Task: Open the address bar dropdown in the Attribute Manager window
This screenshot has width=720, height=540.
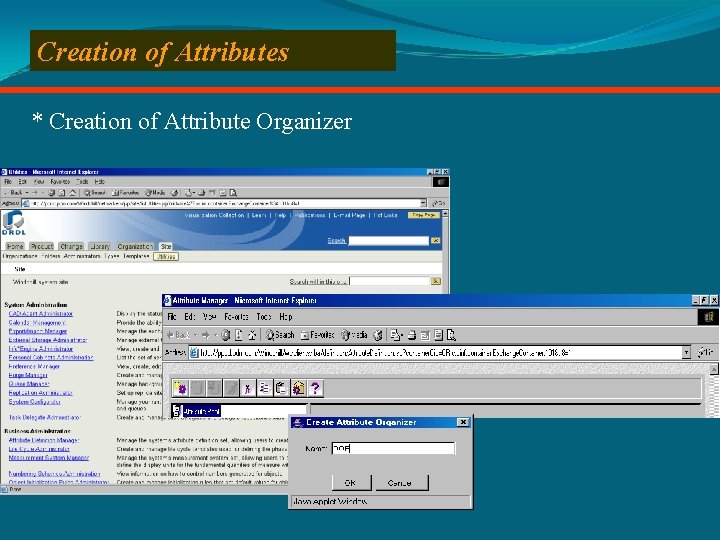Action: point(686,353)
